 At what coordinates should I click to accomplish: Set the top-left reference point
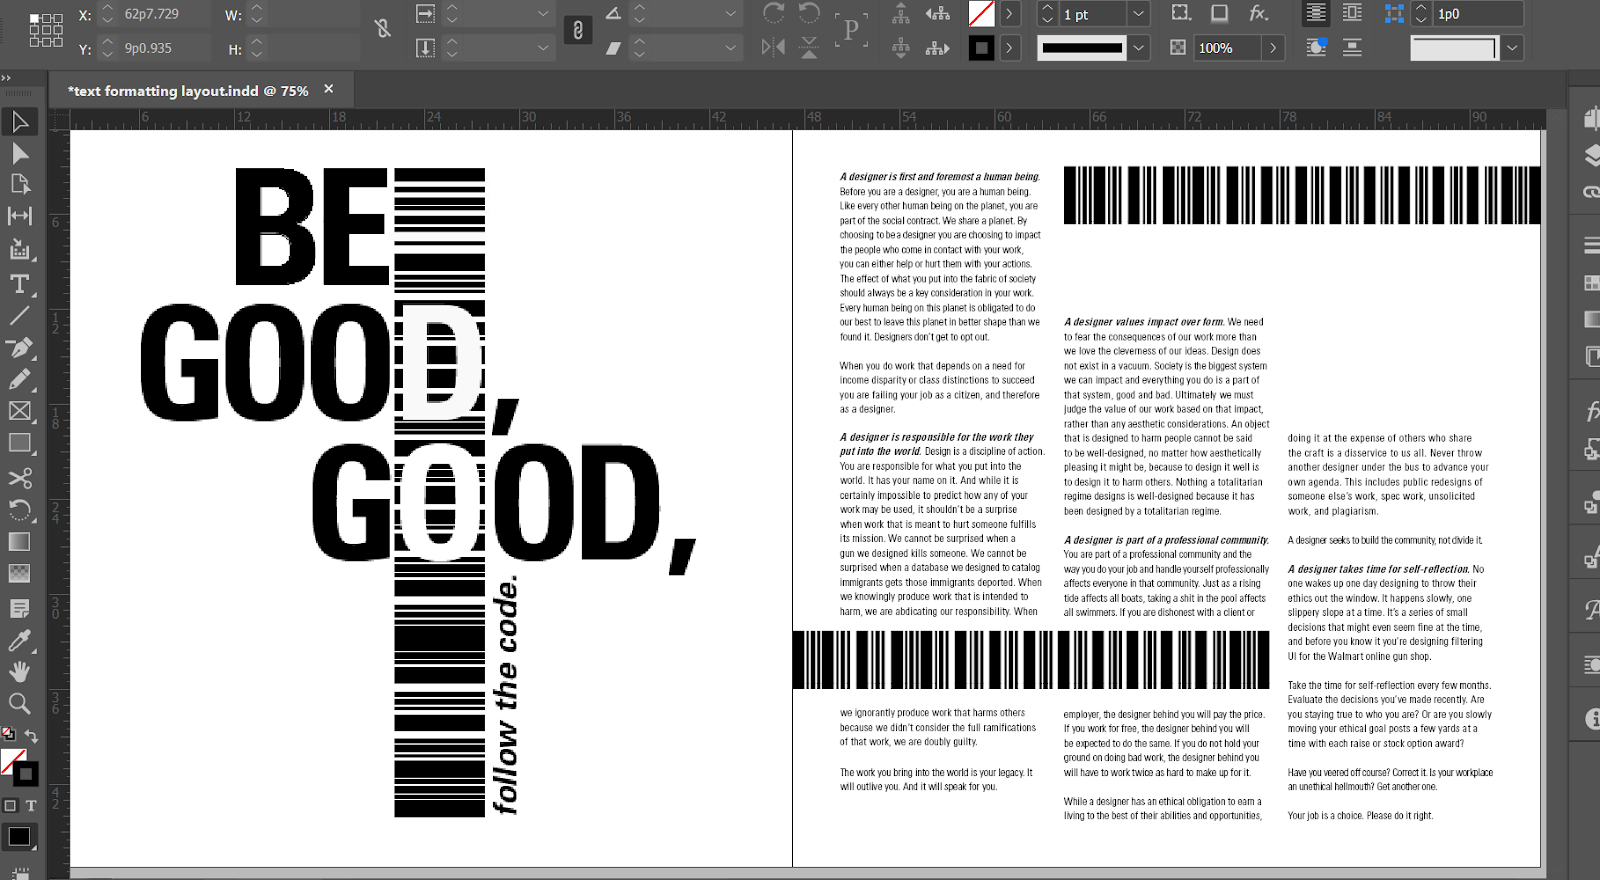coord(33,18)
